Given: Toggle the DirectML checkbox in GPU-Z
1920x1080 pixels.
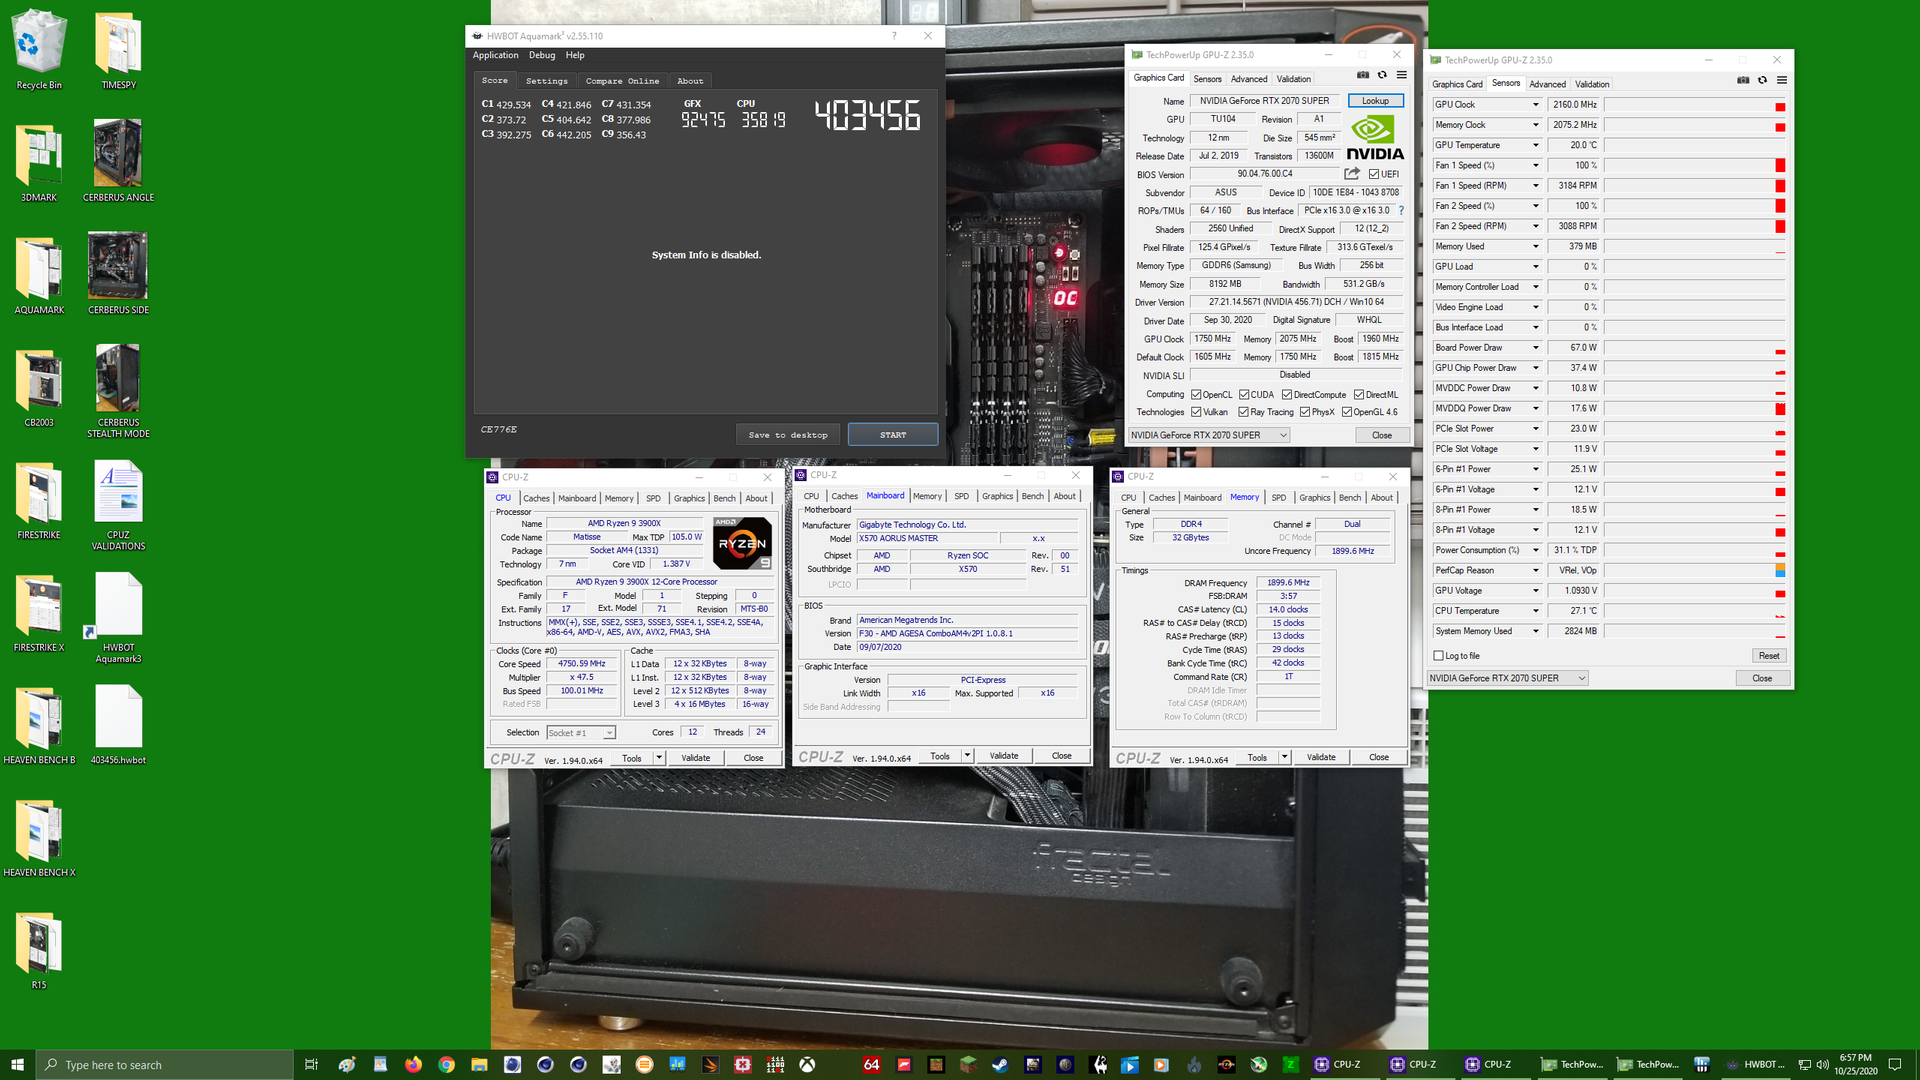Looking at the screenshot, I should click(x=1359, y=395).
